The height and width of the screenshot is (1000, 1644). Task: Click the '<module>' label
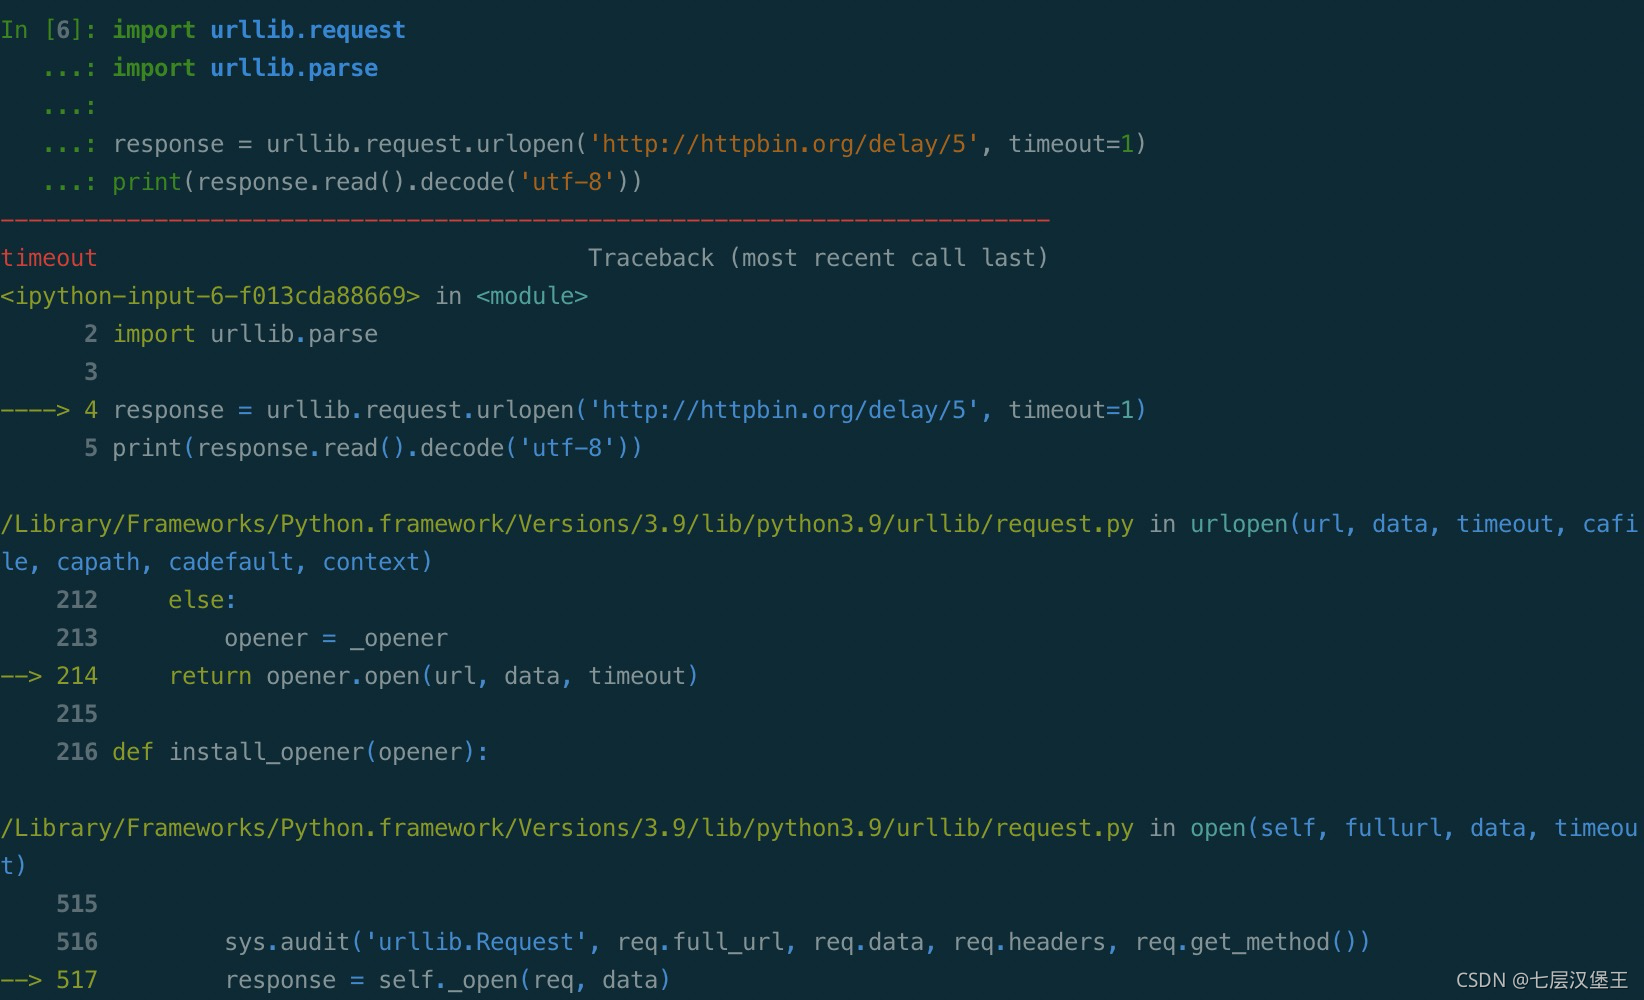coord(532,296)
